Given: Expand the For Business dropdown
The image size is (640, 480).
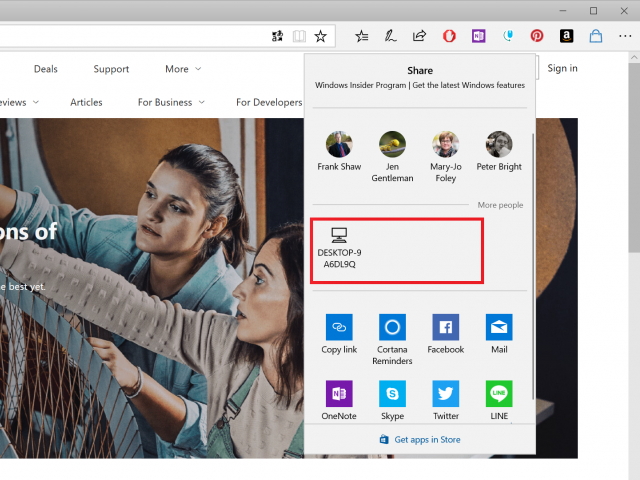Looking at the screenshot, I should click(x=171, y=102).
